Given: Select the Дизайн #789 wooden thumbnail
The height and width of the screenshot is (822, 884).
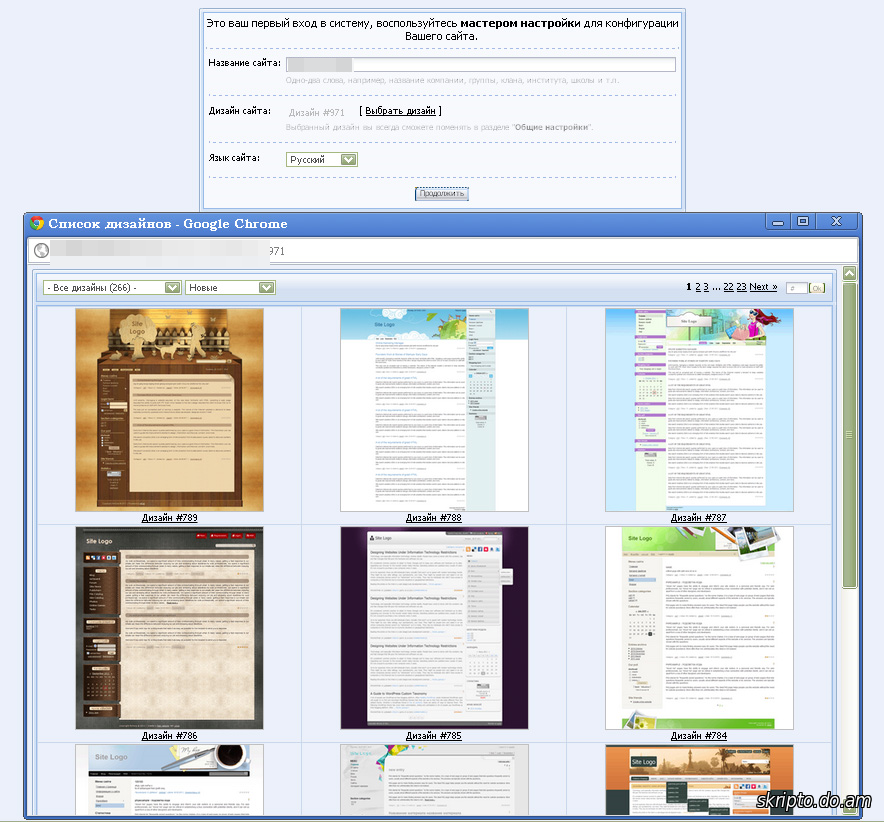Looking at the screenshot, I should [x=169, y=409].
